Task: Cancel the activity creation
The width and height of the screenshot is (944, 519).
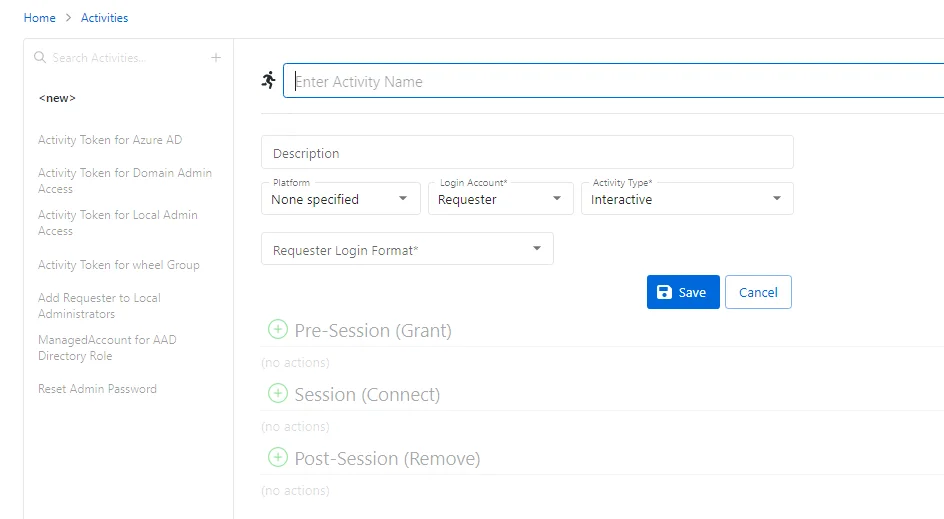Action: [x=759, y=292]
